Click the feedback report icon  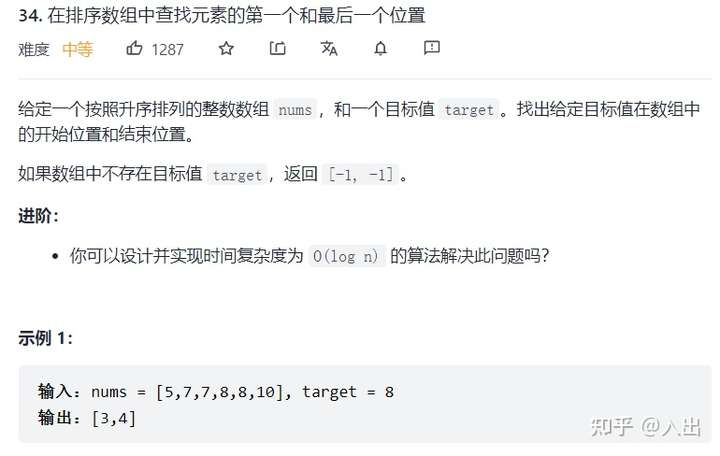coord(432,47)
